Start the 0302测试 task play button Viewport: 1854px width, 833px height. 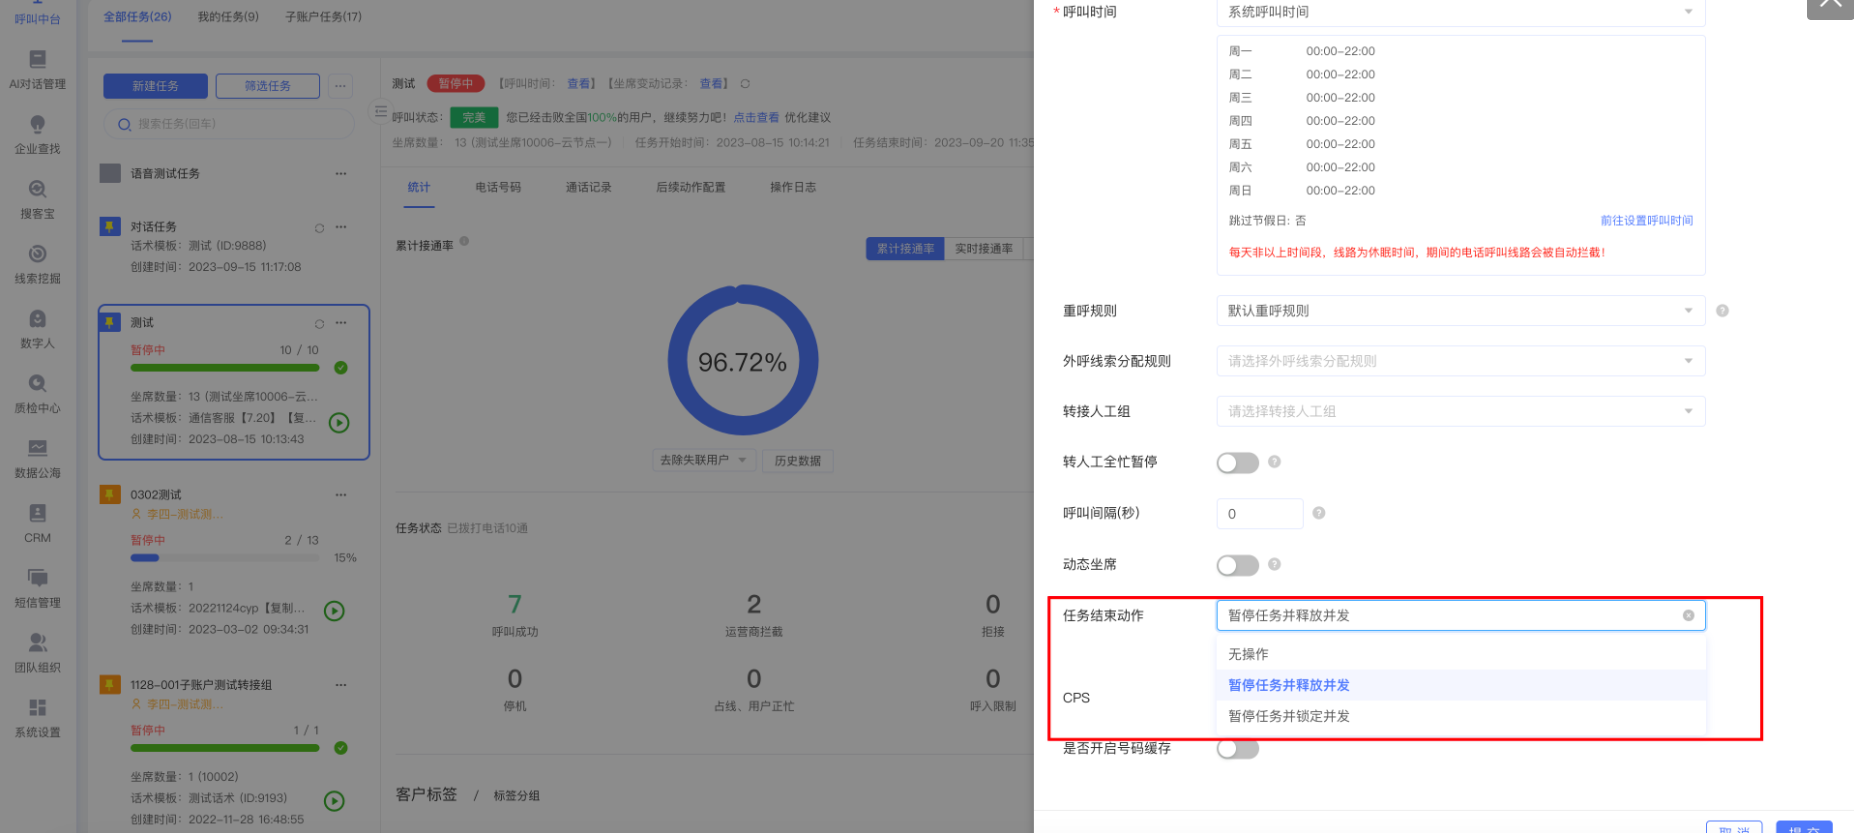[x=335, y=611]
